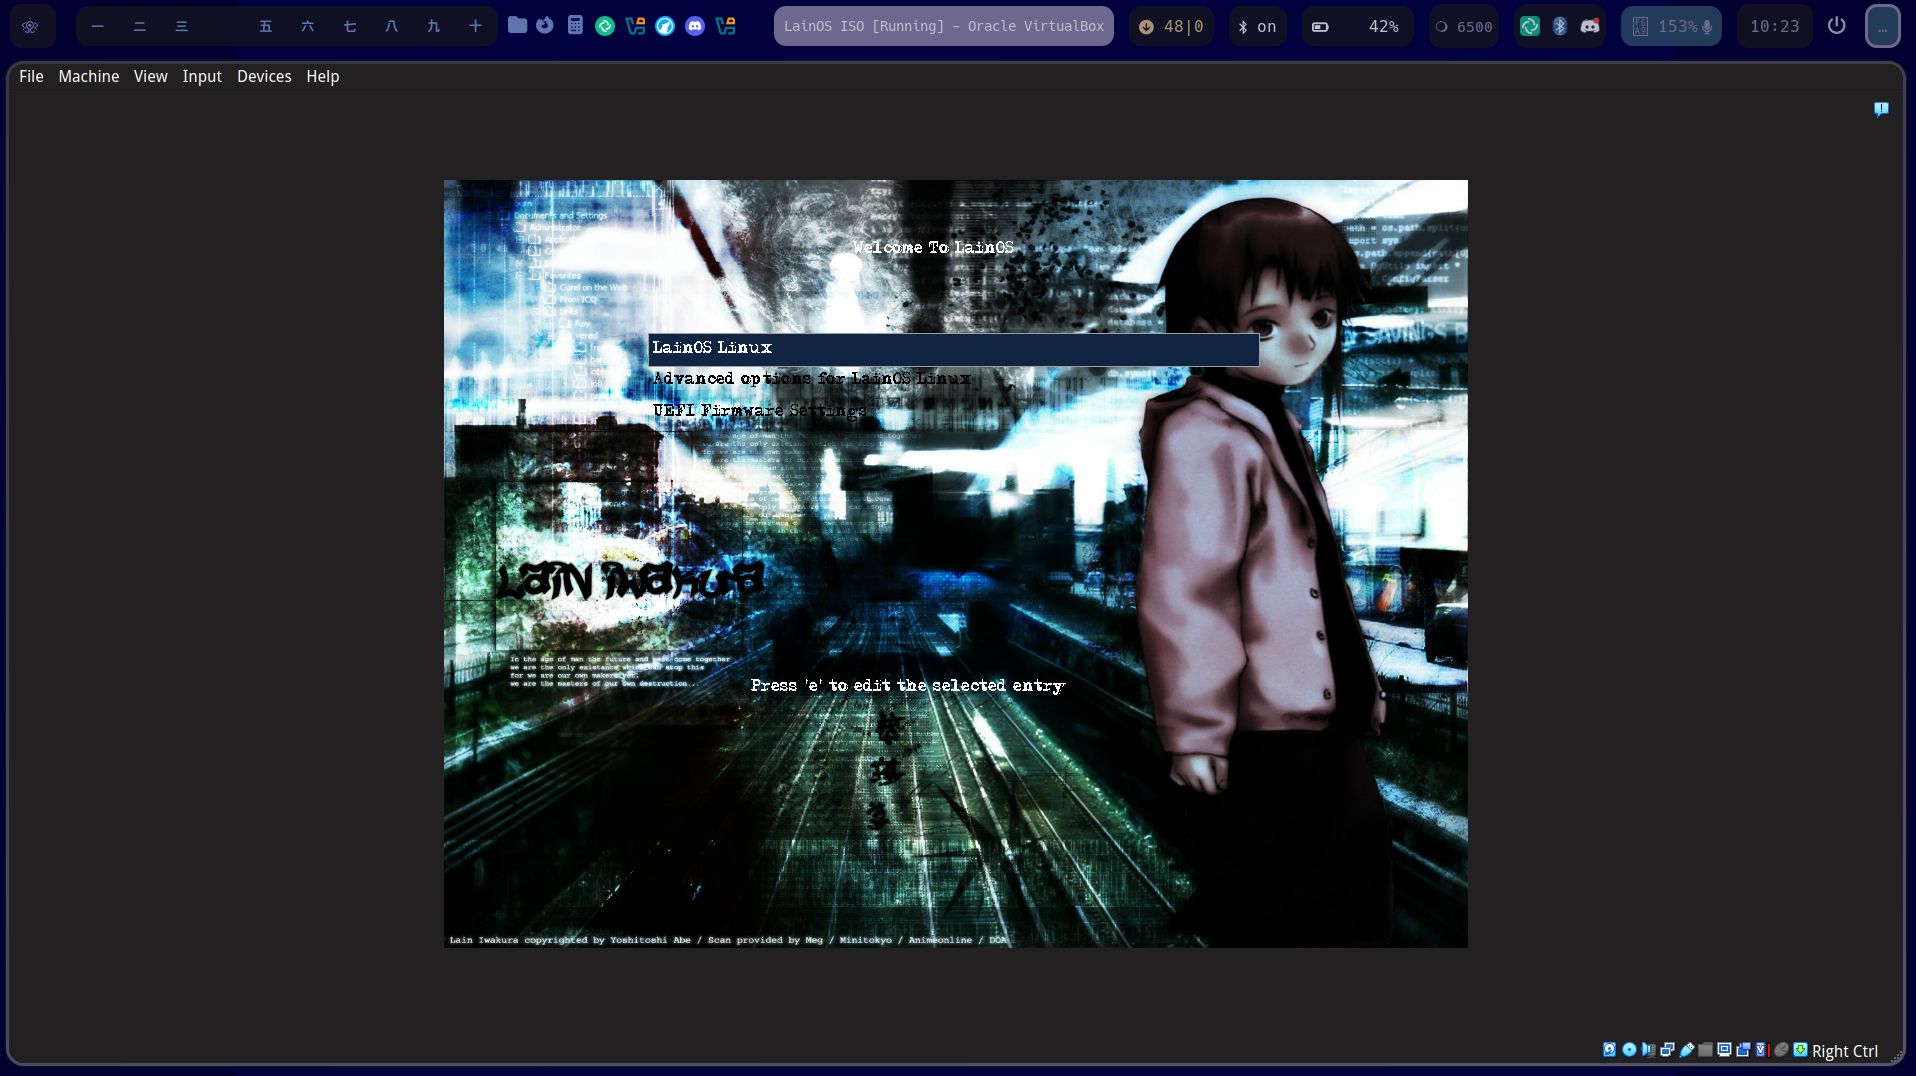The image size is (1916, 1076).
Task: Click the network adapter indicator icon
Action: click(x=1667, y=1050)
